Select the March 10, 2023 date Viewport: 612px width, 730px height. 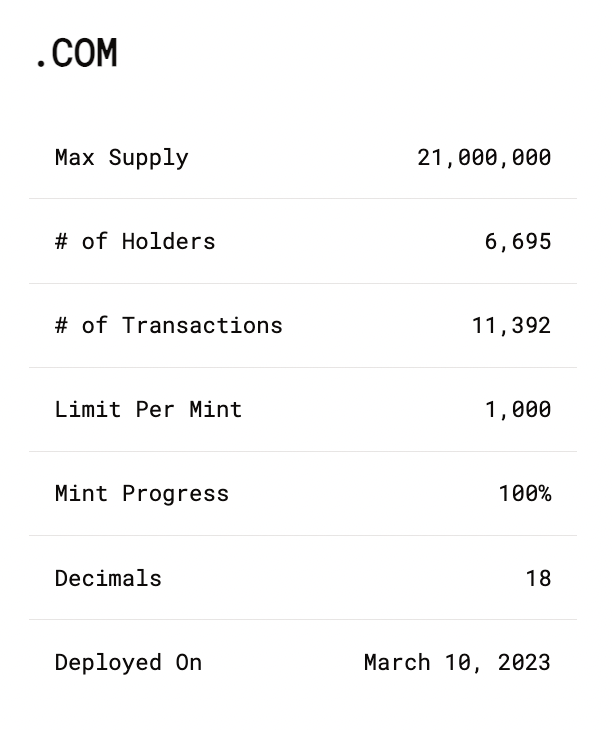pyautogui.click(x=457, y=662)
